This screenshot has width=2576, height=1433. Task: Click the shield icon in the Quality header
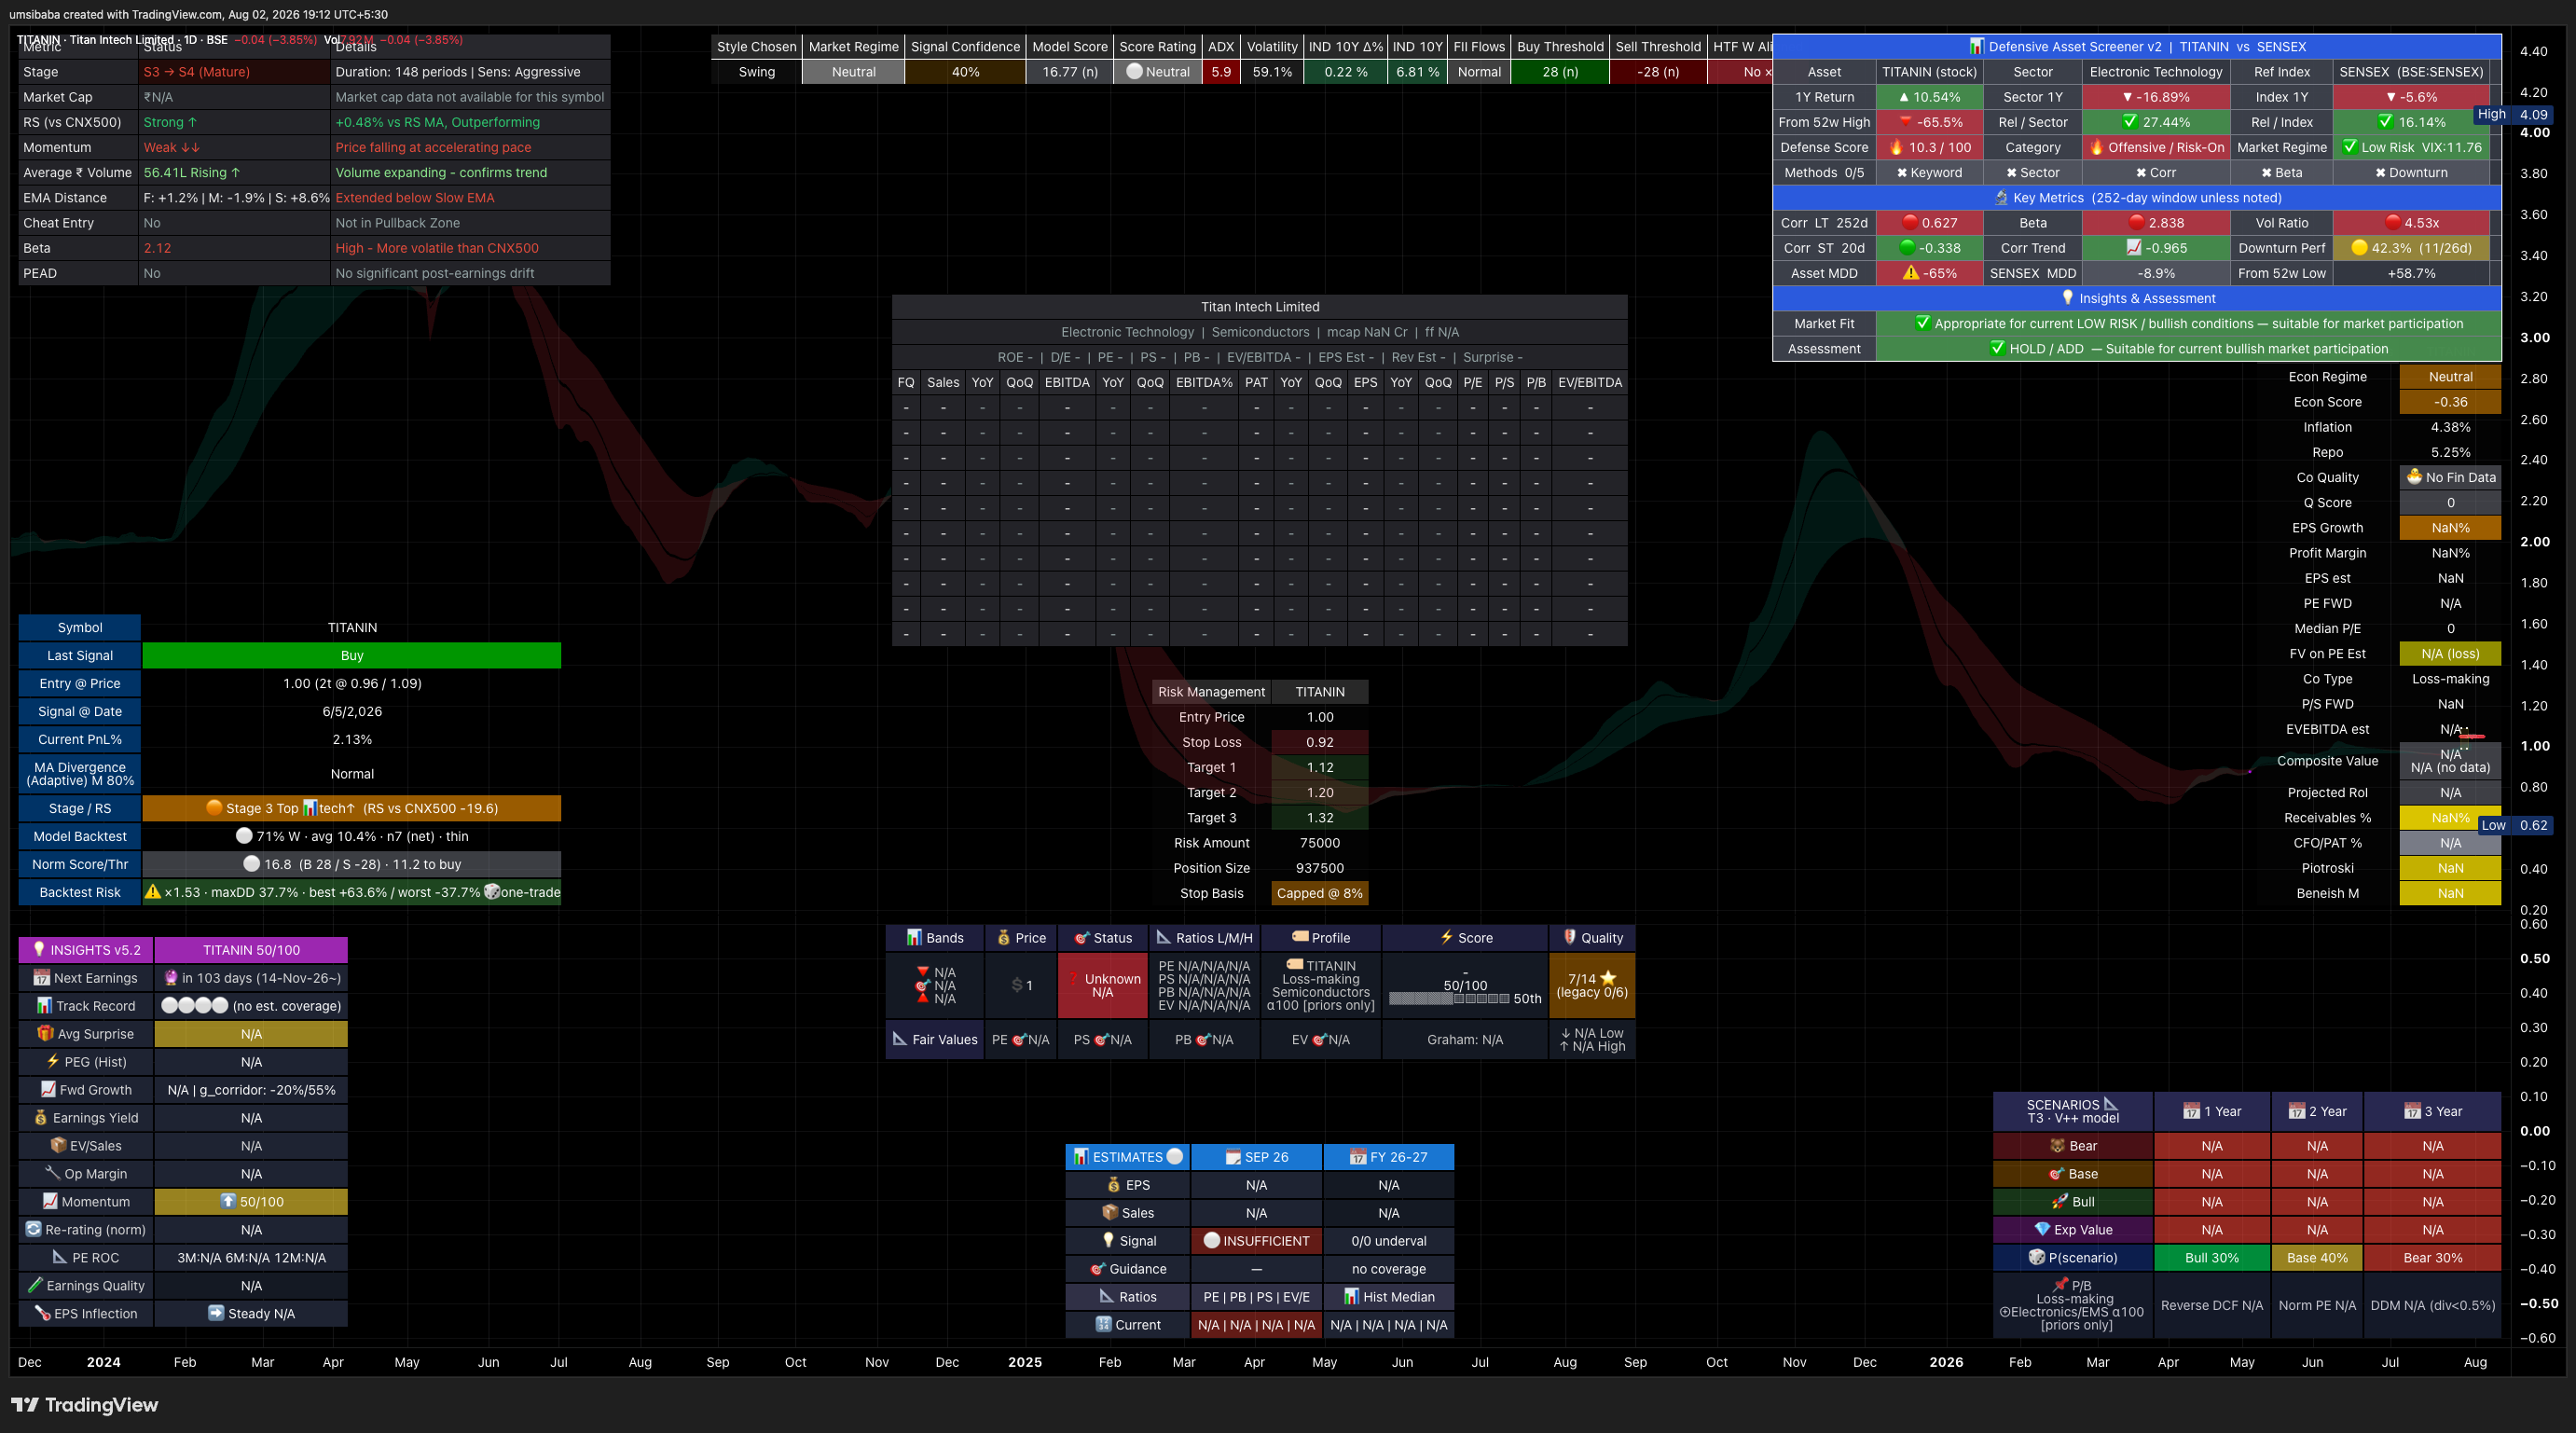click(x=1570, y=938)
